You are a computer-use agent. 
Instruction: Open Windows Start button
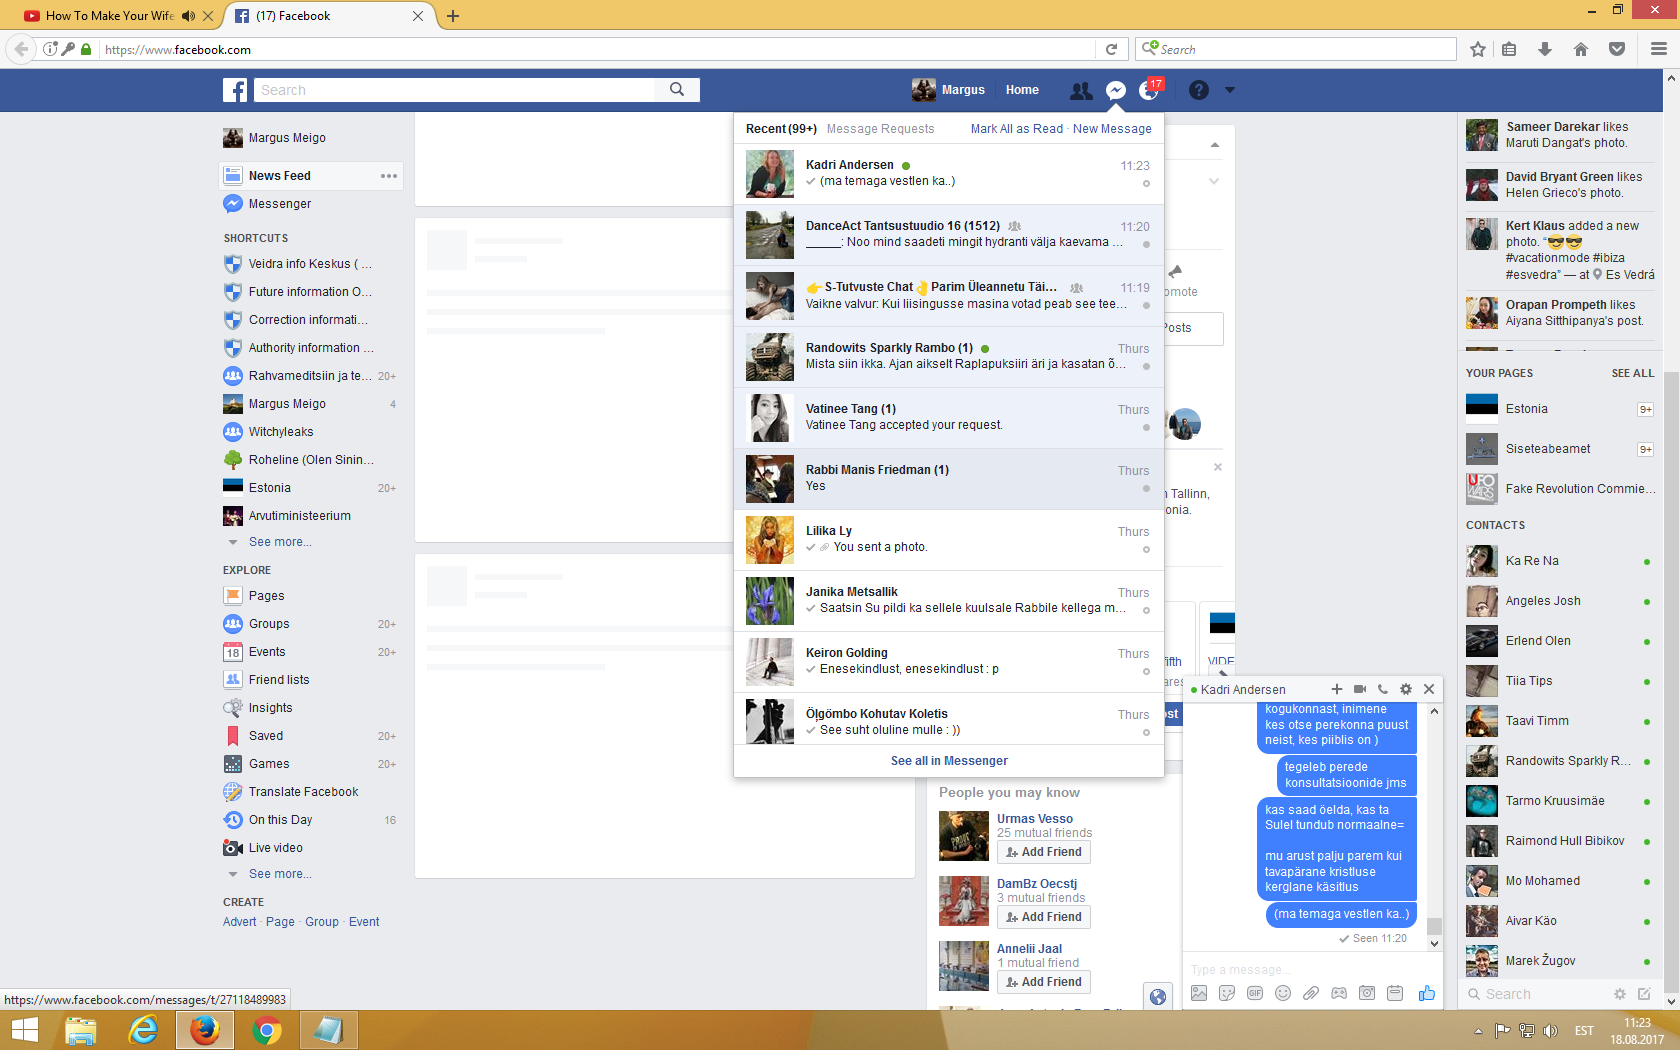25,1030
